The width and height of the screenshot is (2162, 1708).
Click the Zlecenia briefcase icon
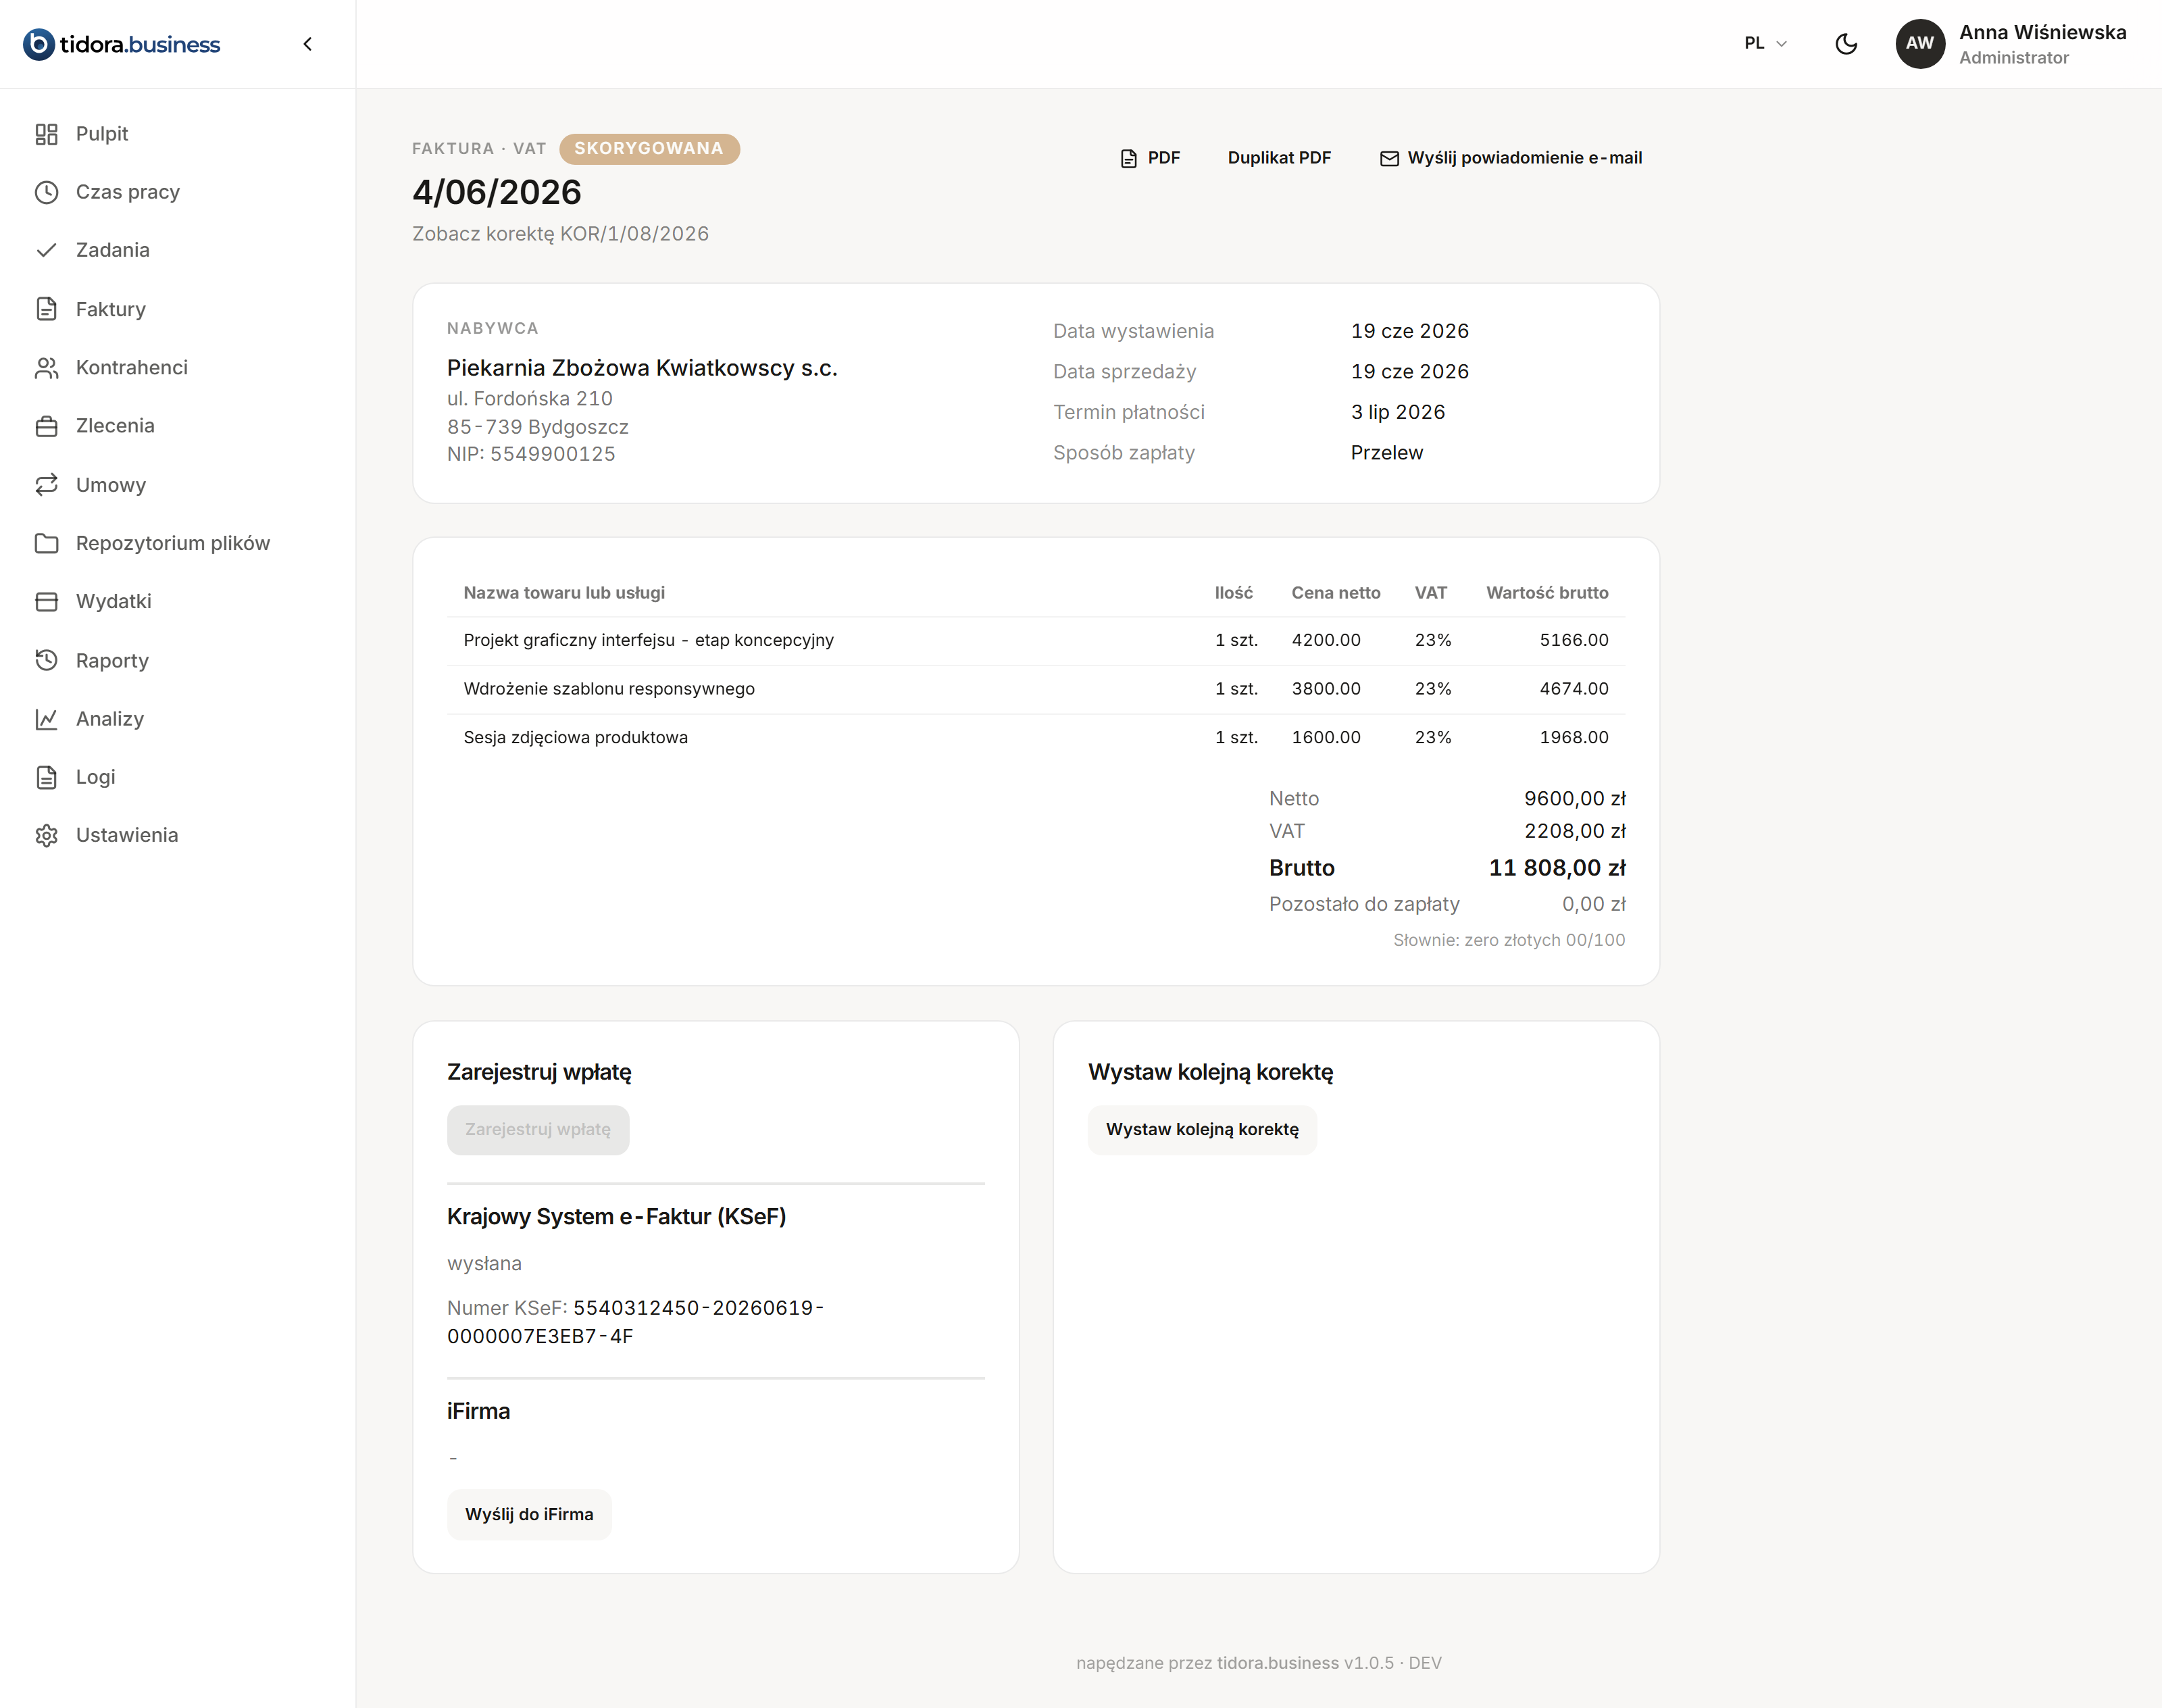(46, 426)
